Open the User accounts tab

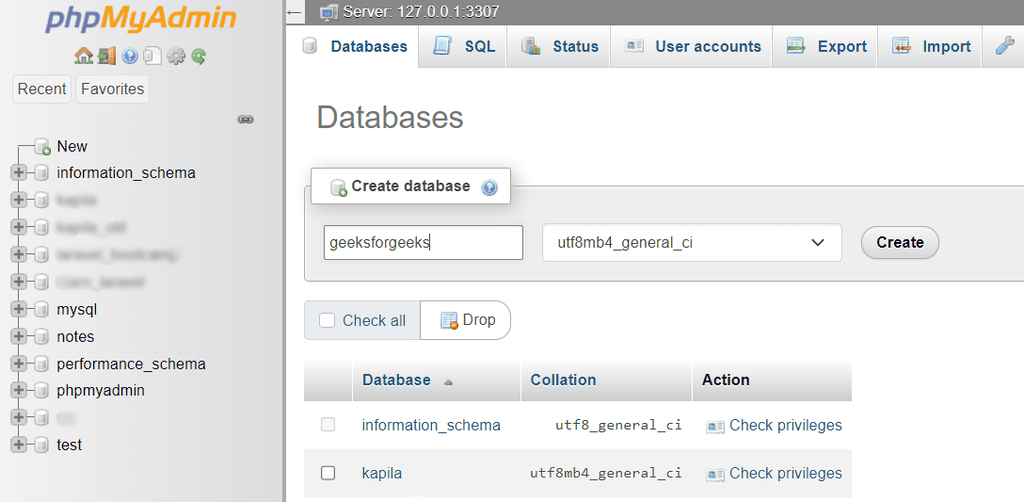(x=693, y=46)
